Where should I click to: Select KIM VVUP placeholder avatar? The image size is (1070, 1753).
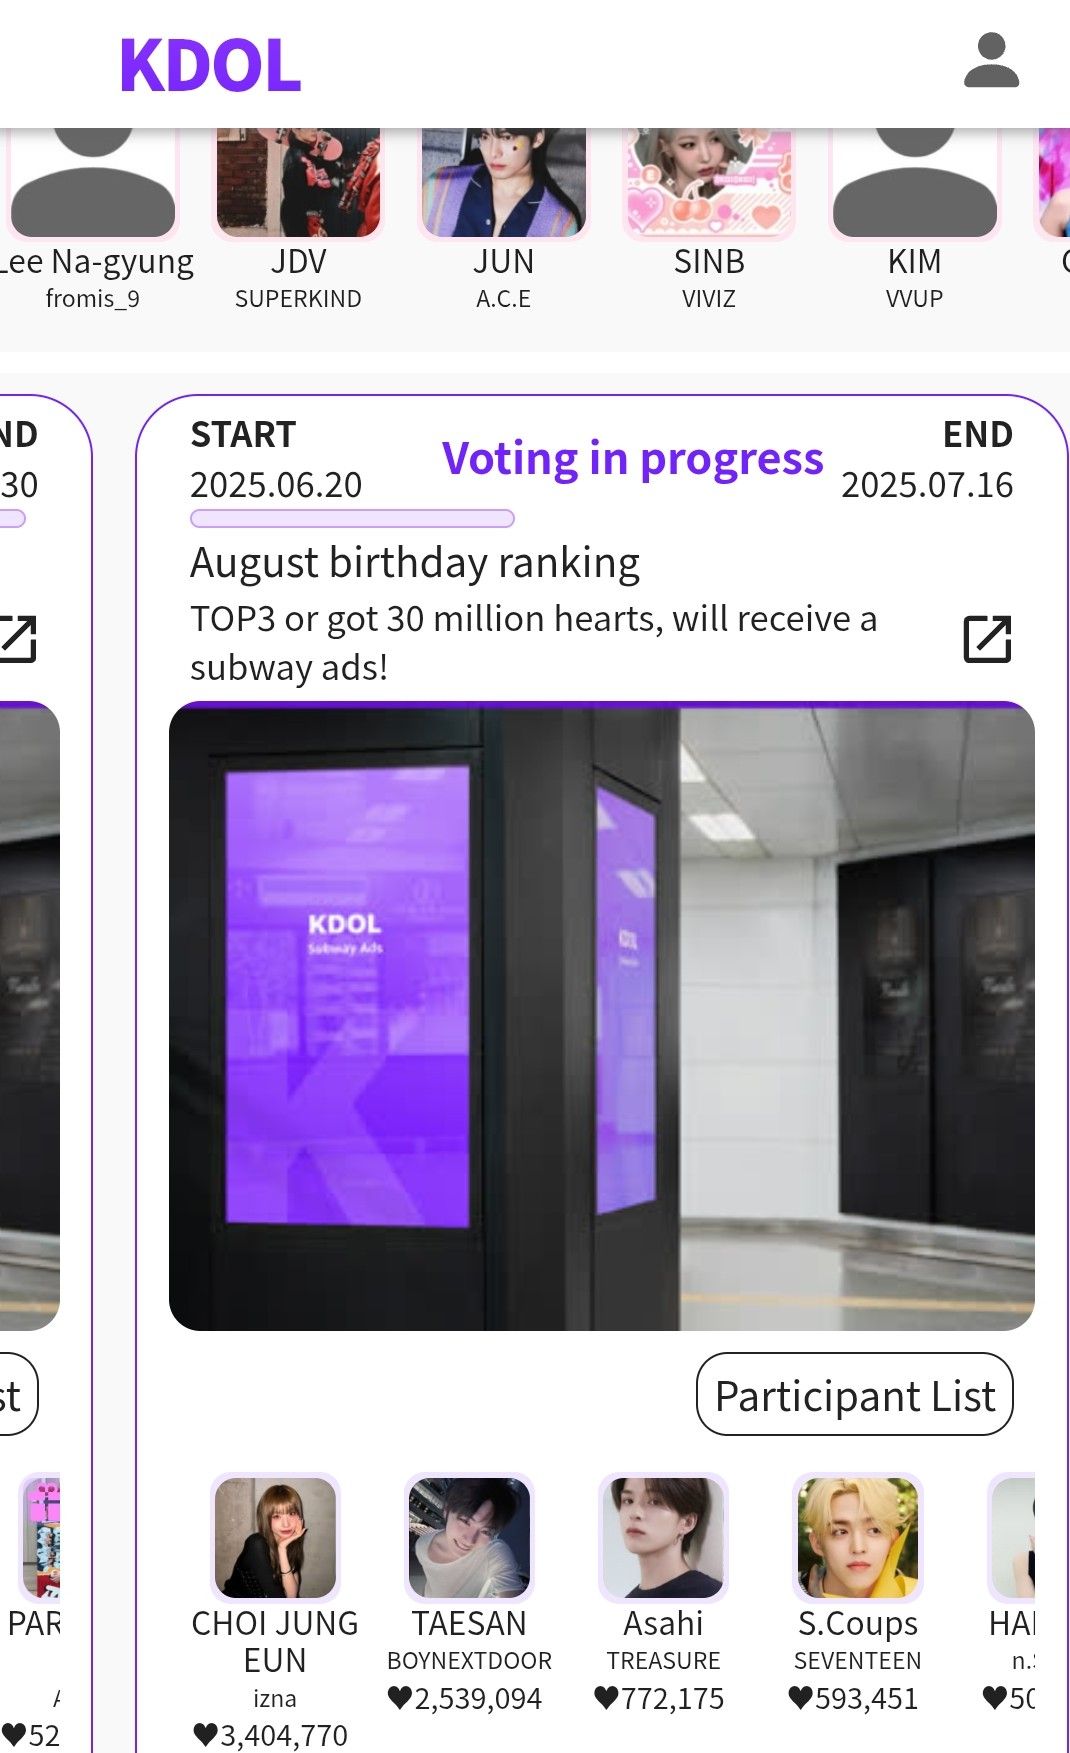point(914,183)
